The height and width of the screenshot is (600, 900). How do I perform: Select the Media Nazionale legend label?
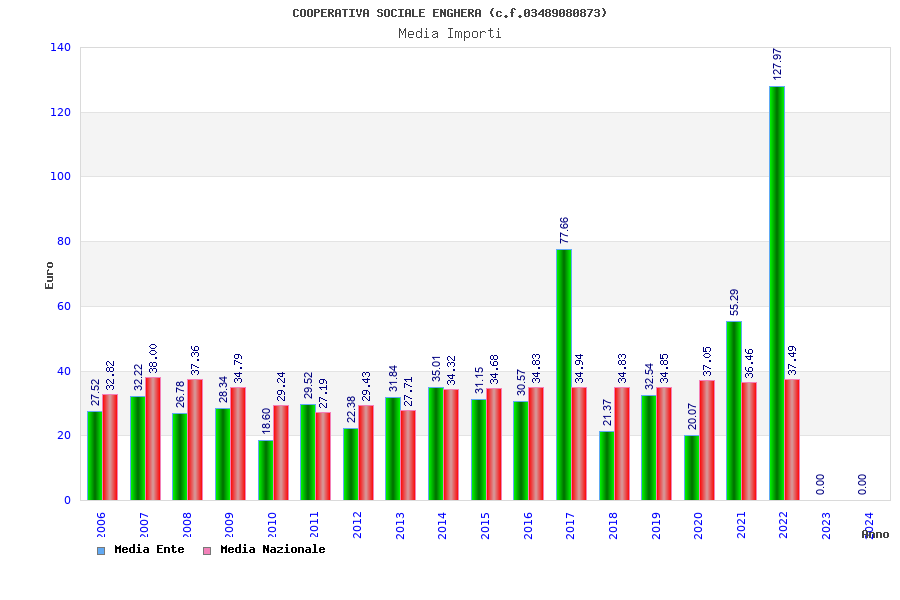[273, 549]
